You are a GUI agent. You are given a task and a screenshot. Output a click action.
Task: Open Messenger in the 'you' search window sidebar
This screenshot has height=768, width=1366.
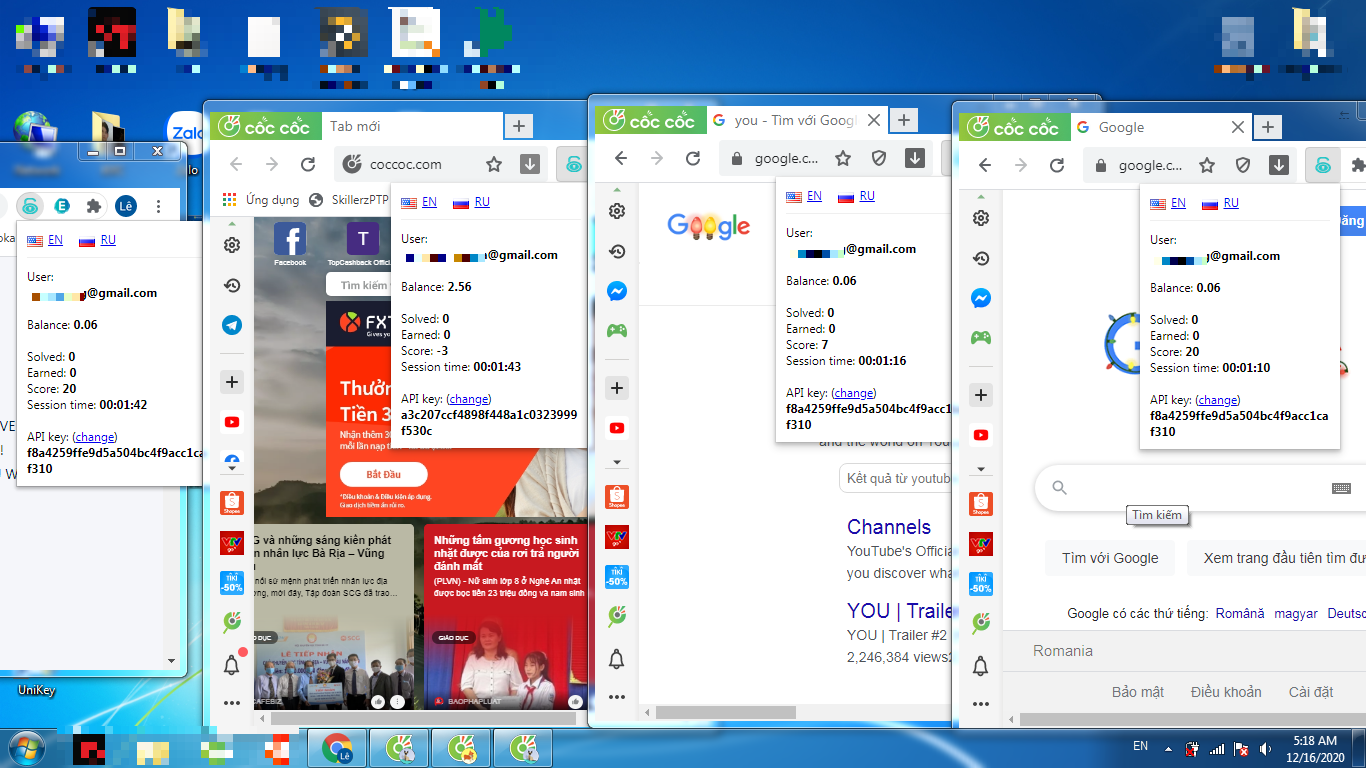[617, 291]
